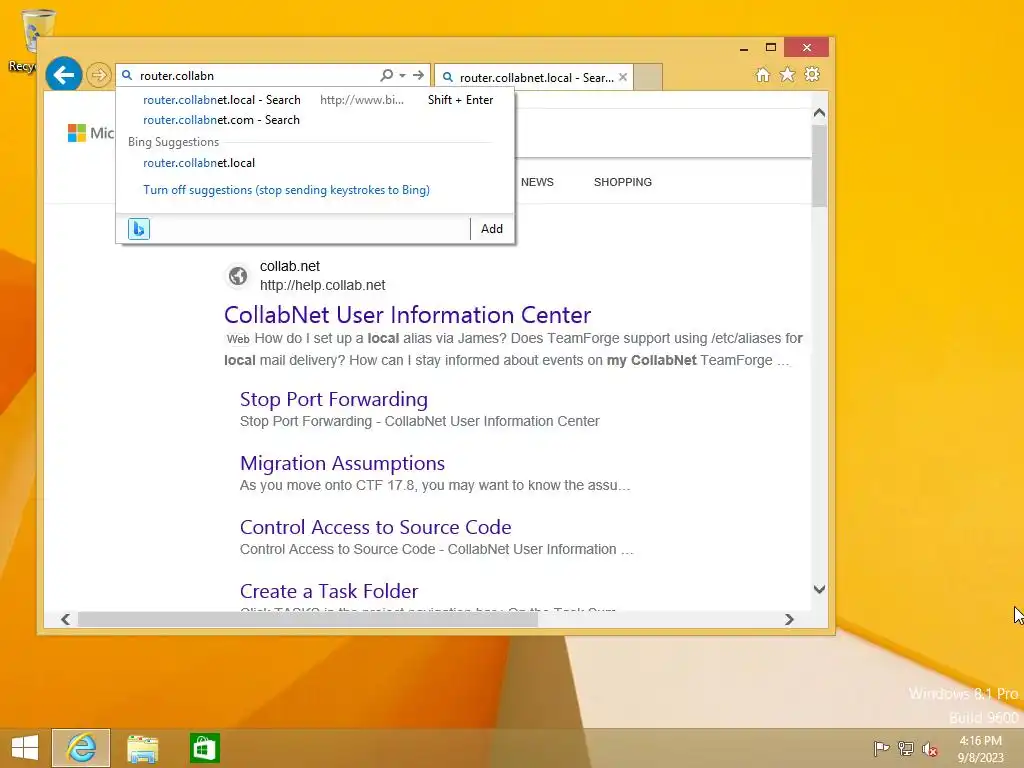Open CollabNet User Information Center result
The height and width of the screenshot is (768, 1024).
point(407,315)
